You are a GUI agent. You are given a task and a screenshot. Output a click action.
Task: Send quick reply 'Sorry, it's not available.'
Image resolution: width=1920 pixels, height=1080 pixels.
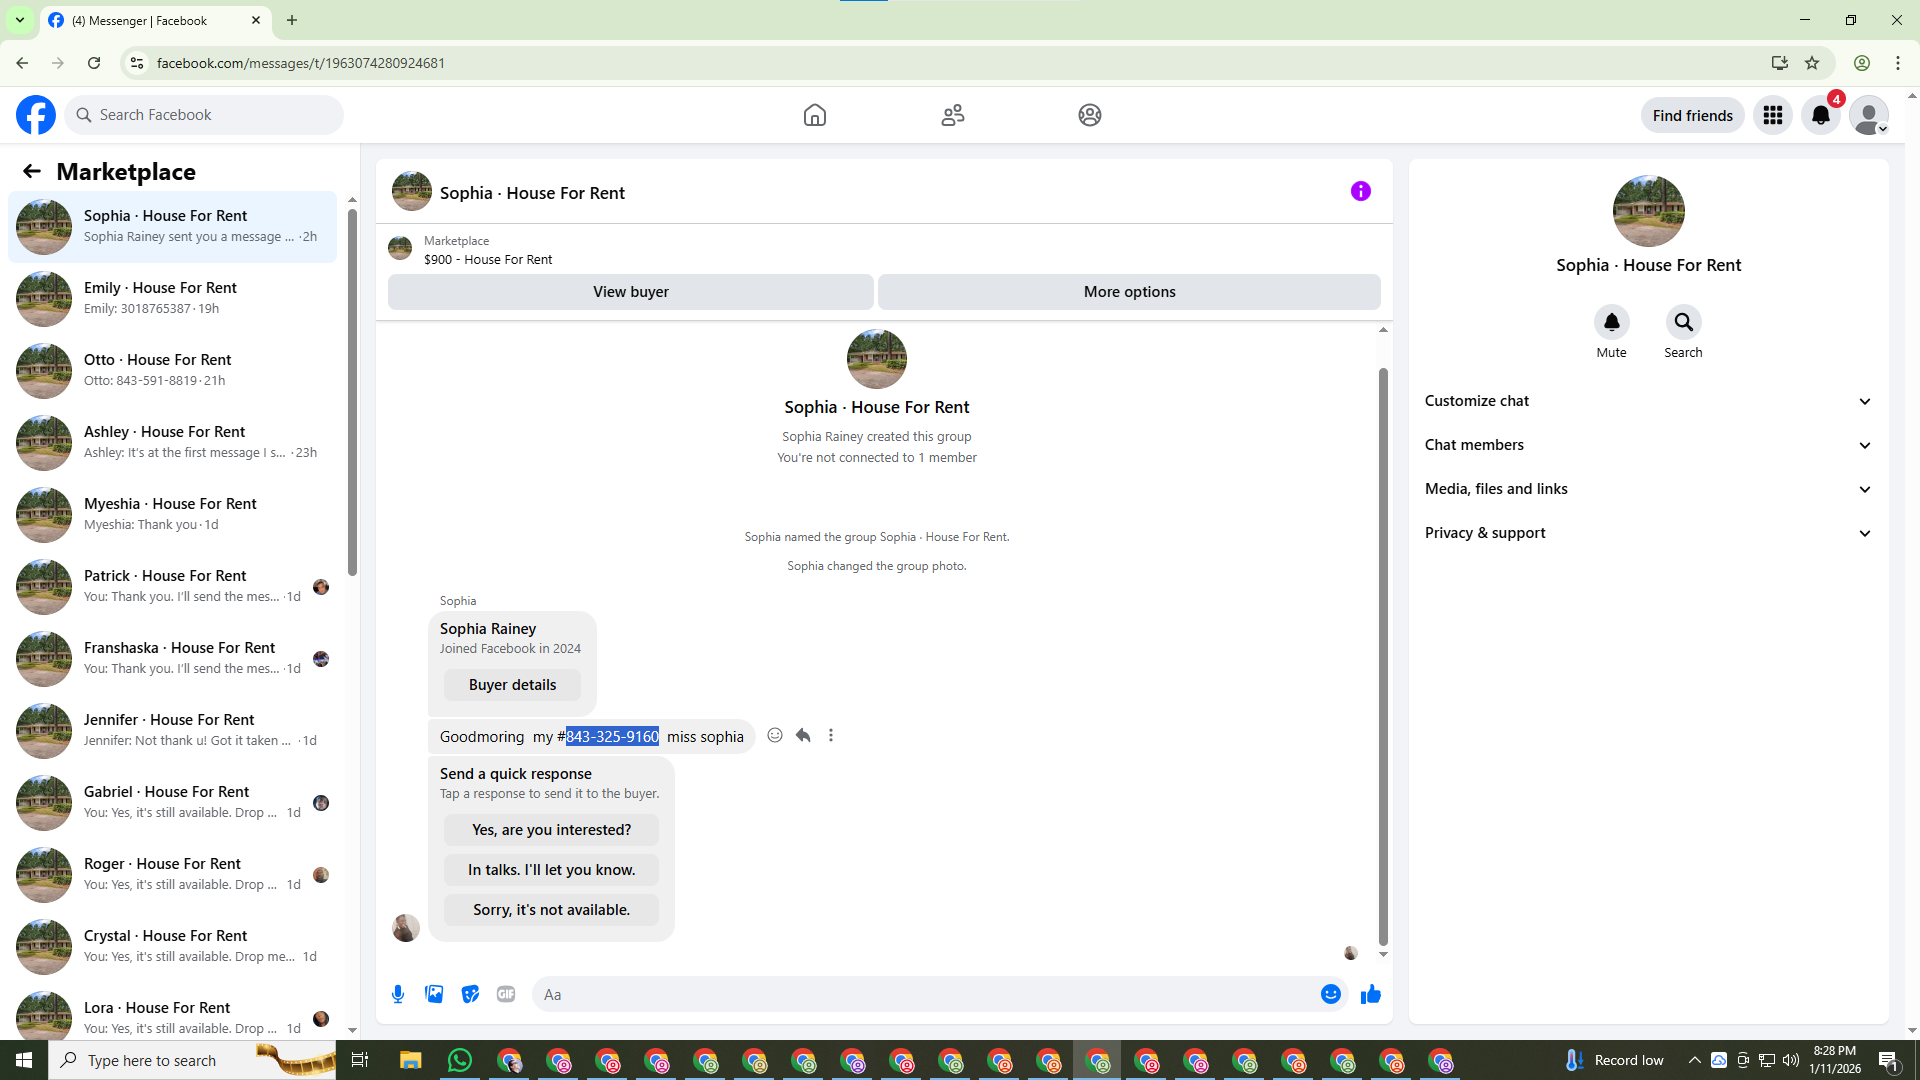pos(551,910)
